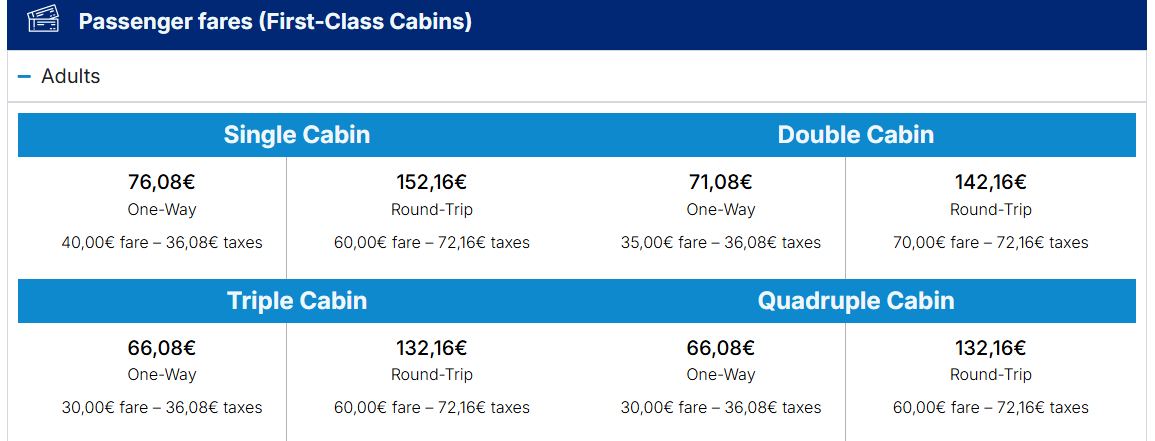
Task: Select the Double Cabin heading
Action: click(856, 135)
